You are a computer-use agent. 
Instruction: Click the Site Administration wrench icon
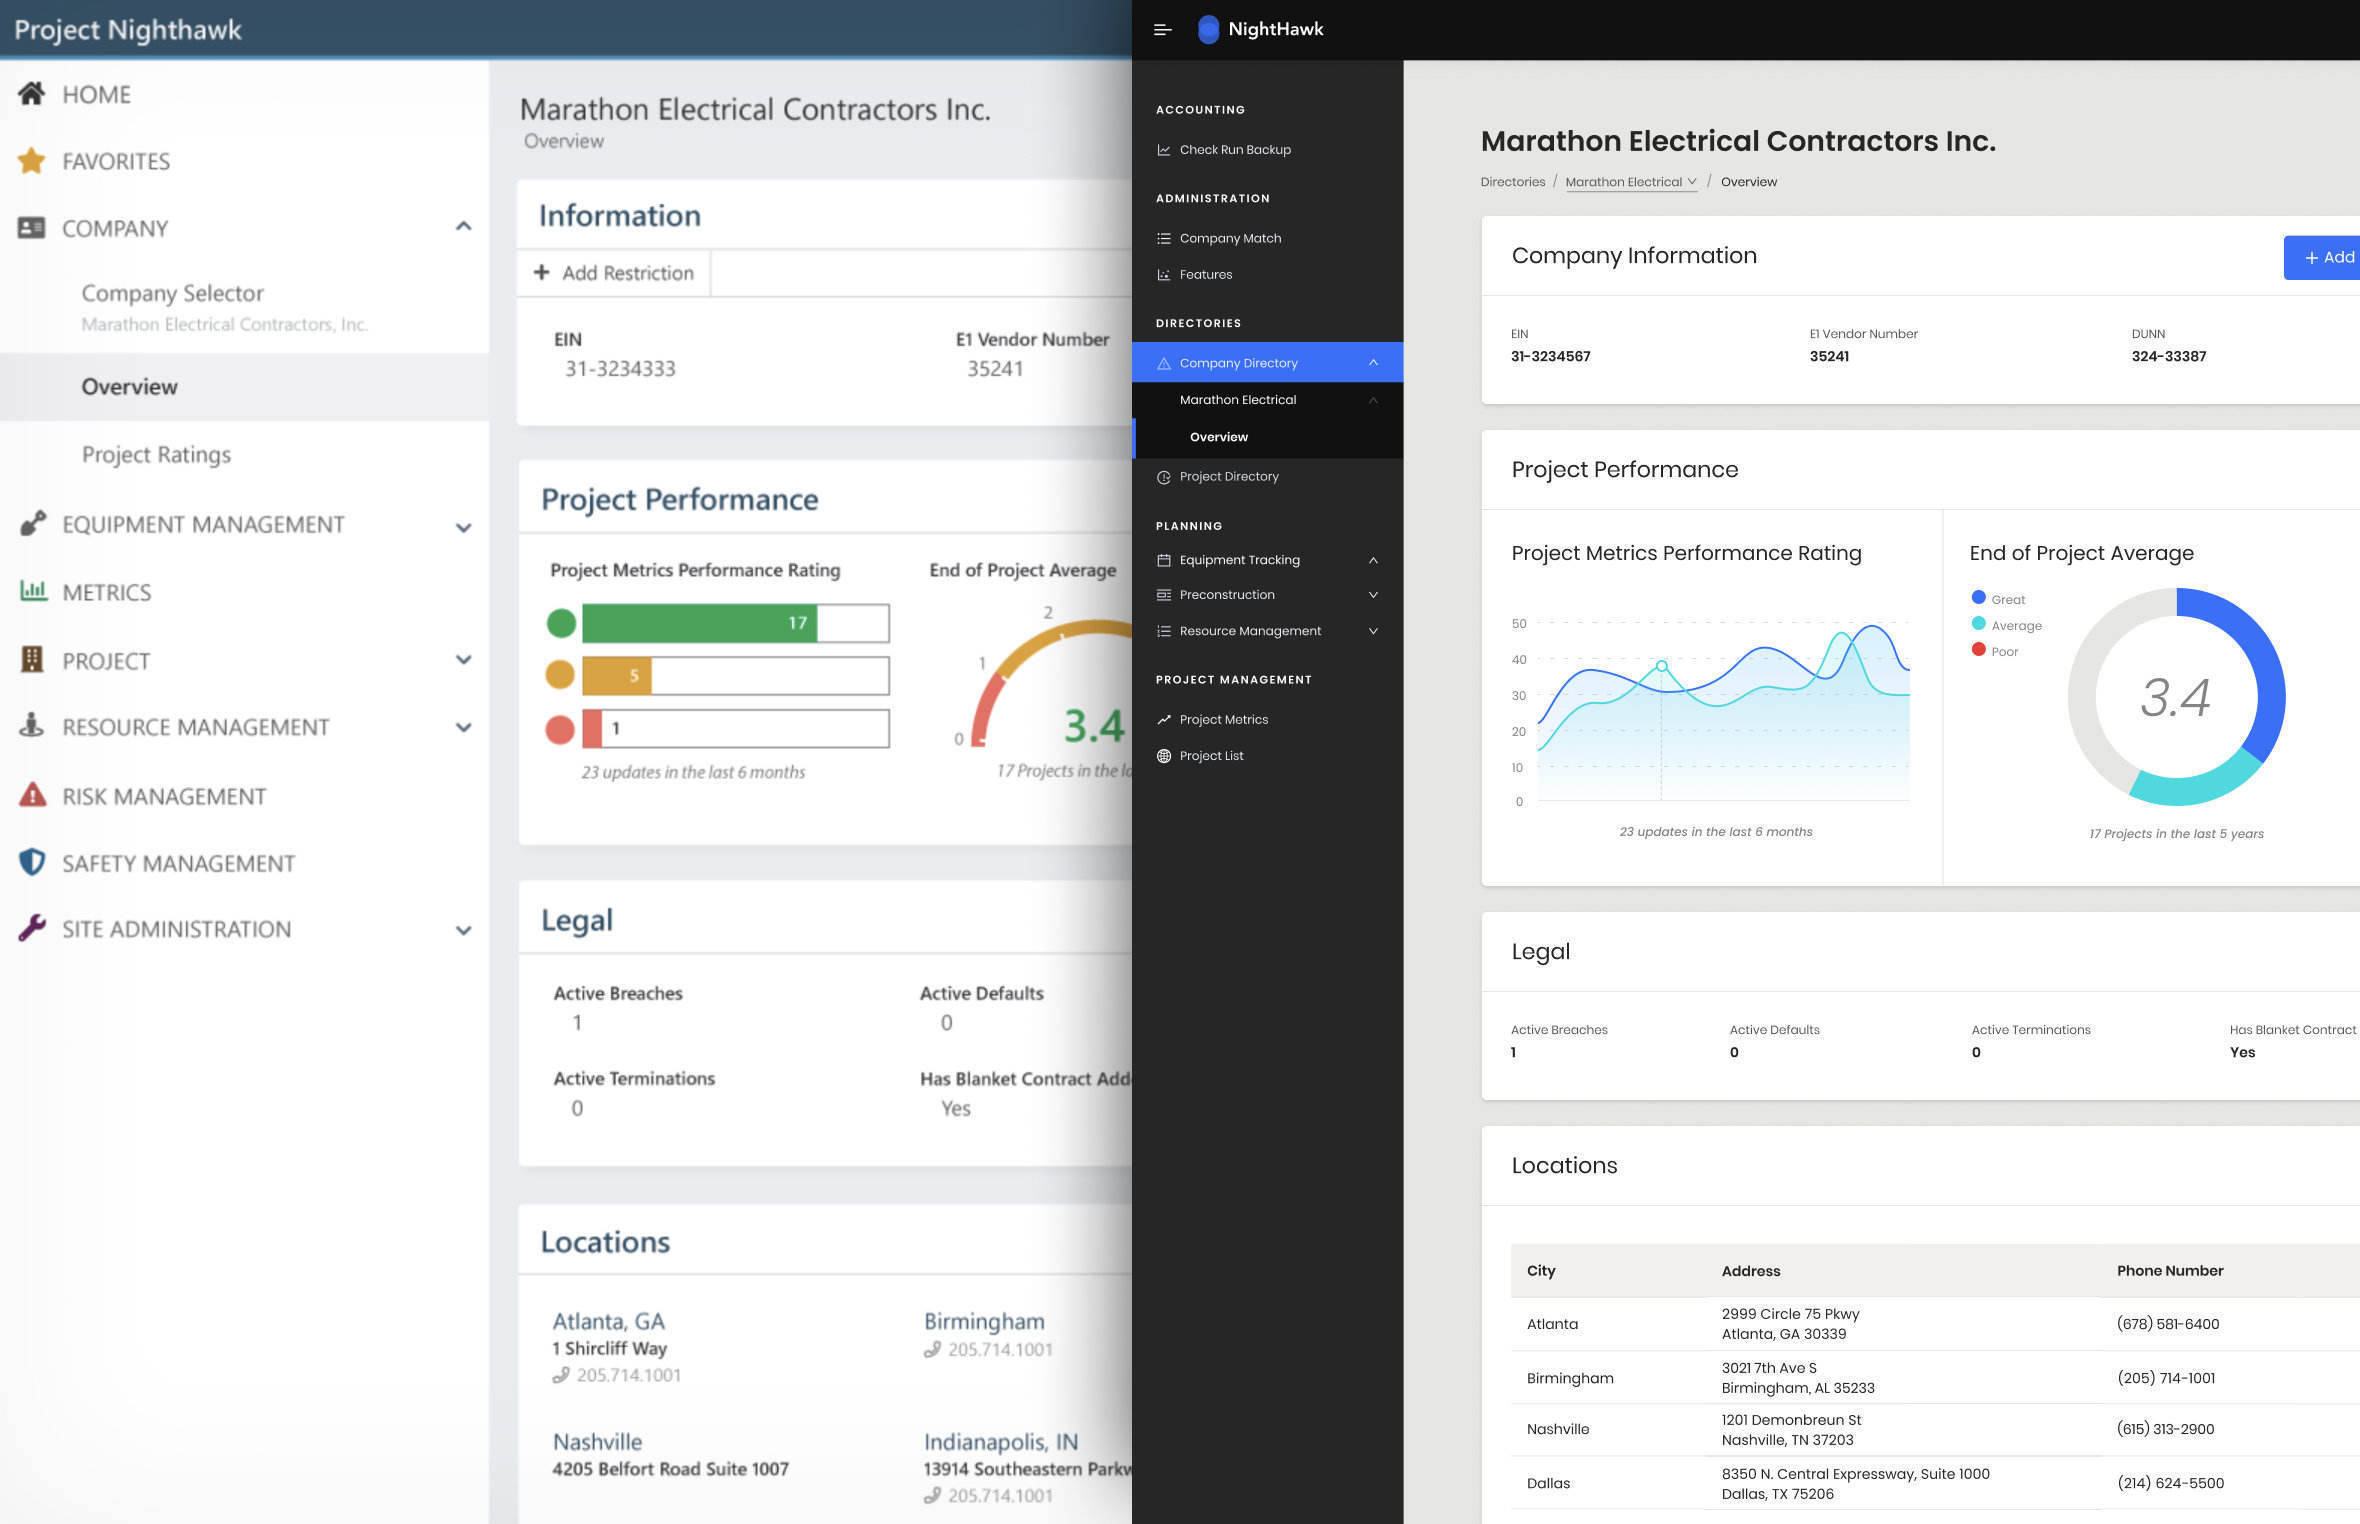32,928
